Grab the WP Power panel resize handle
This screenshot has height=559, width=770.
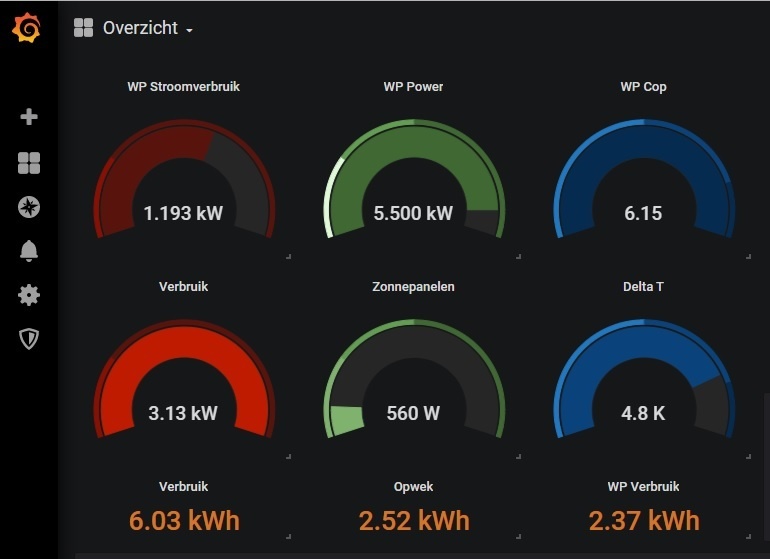(x=518, y=256)
